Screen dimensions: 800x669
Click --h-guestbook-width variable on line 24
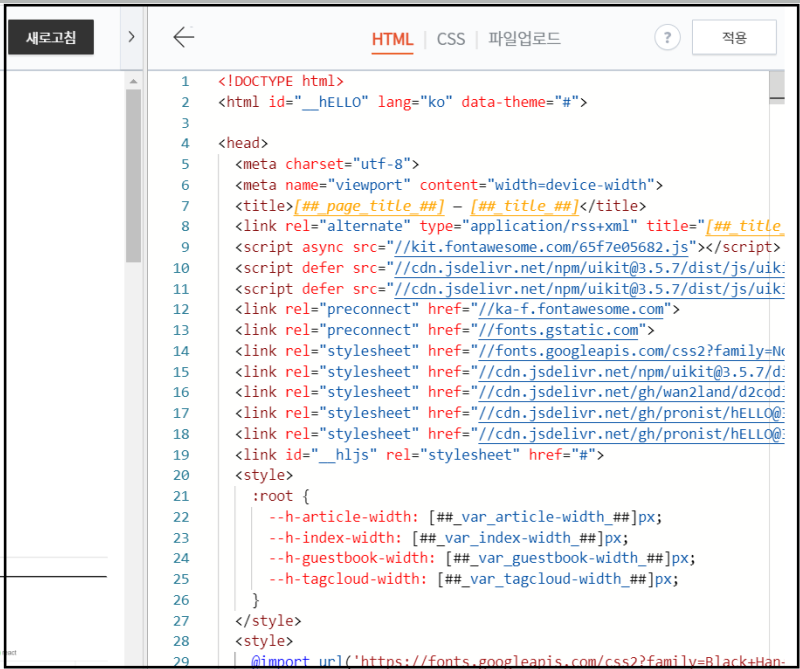coord(352,558)
